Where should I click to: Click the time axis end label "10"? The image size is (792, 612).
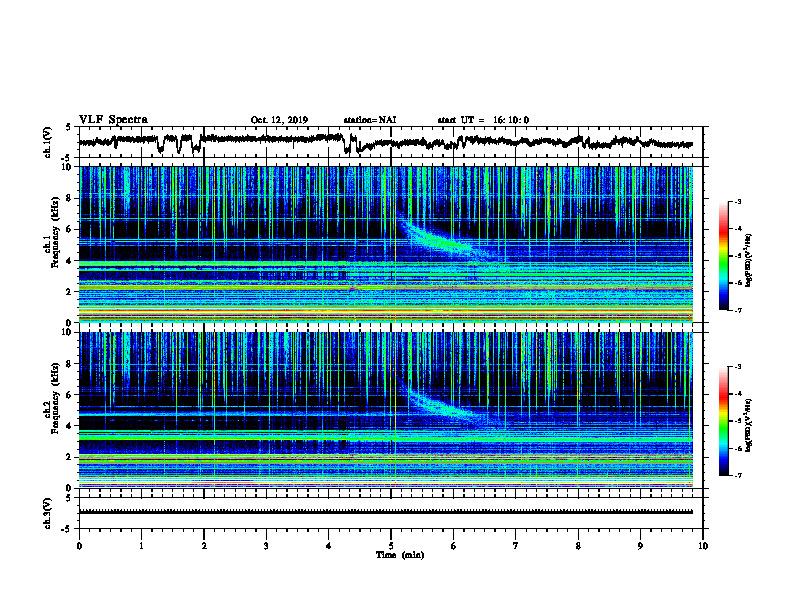click(703, 546)
